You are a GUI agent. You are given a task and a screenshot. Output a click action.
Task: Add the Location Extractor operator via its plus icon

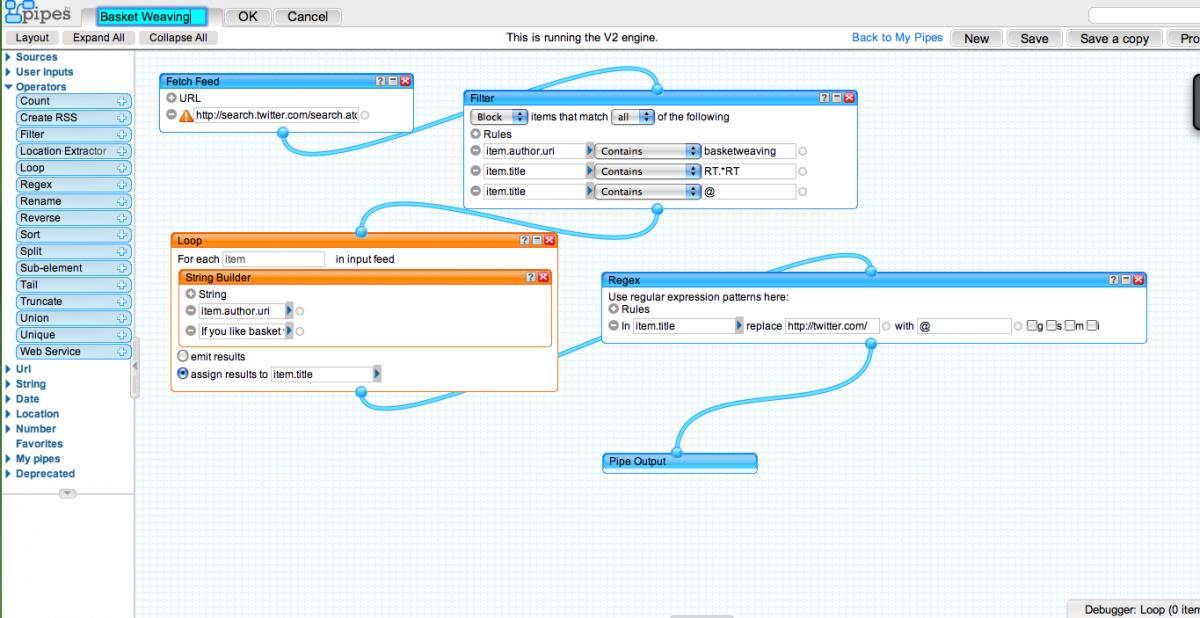[122, 151]
